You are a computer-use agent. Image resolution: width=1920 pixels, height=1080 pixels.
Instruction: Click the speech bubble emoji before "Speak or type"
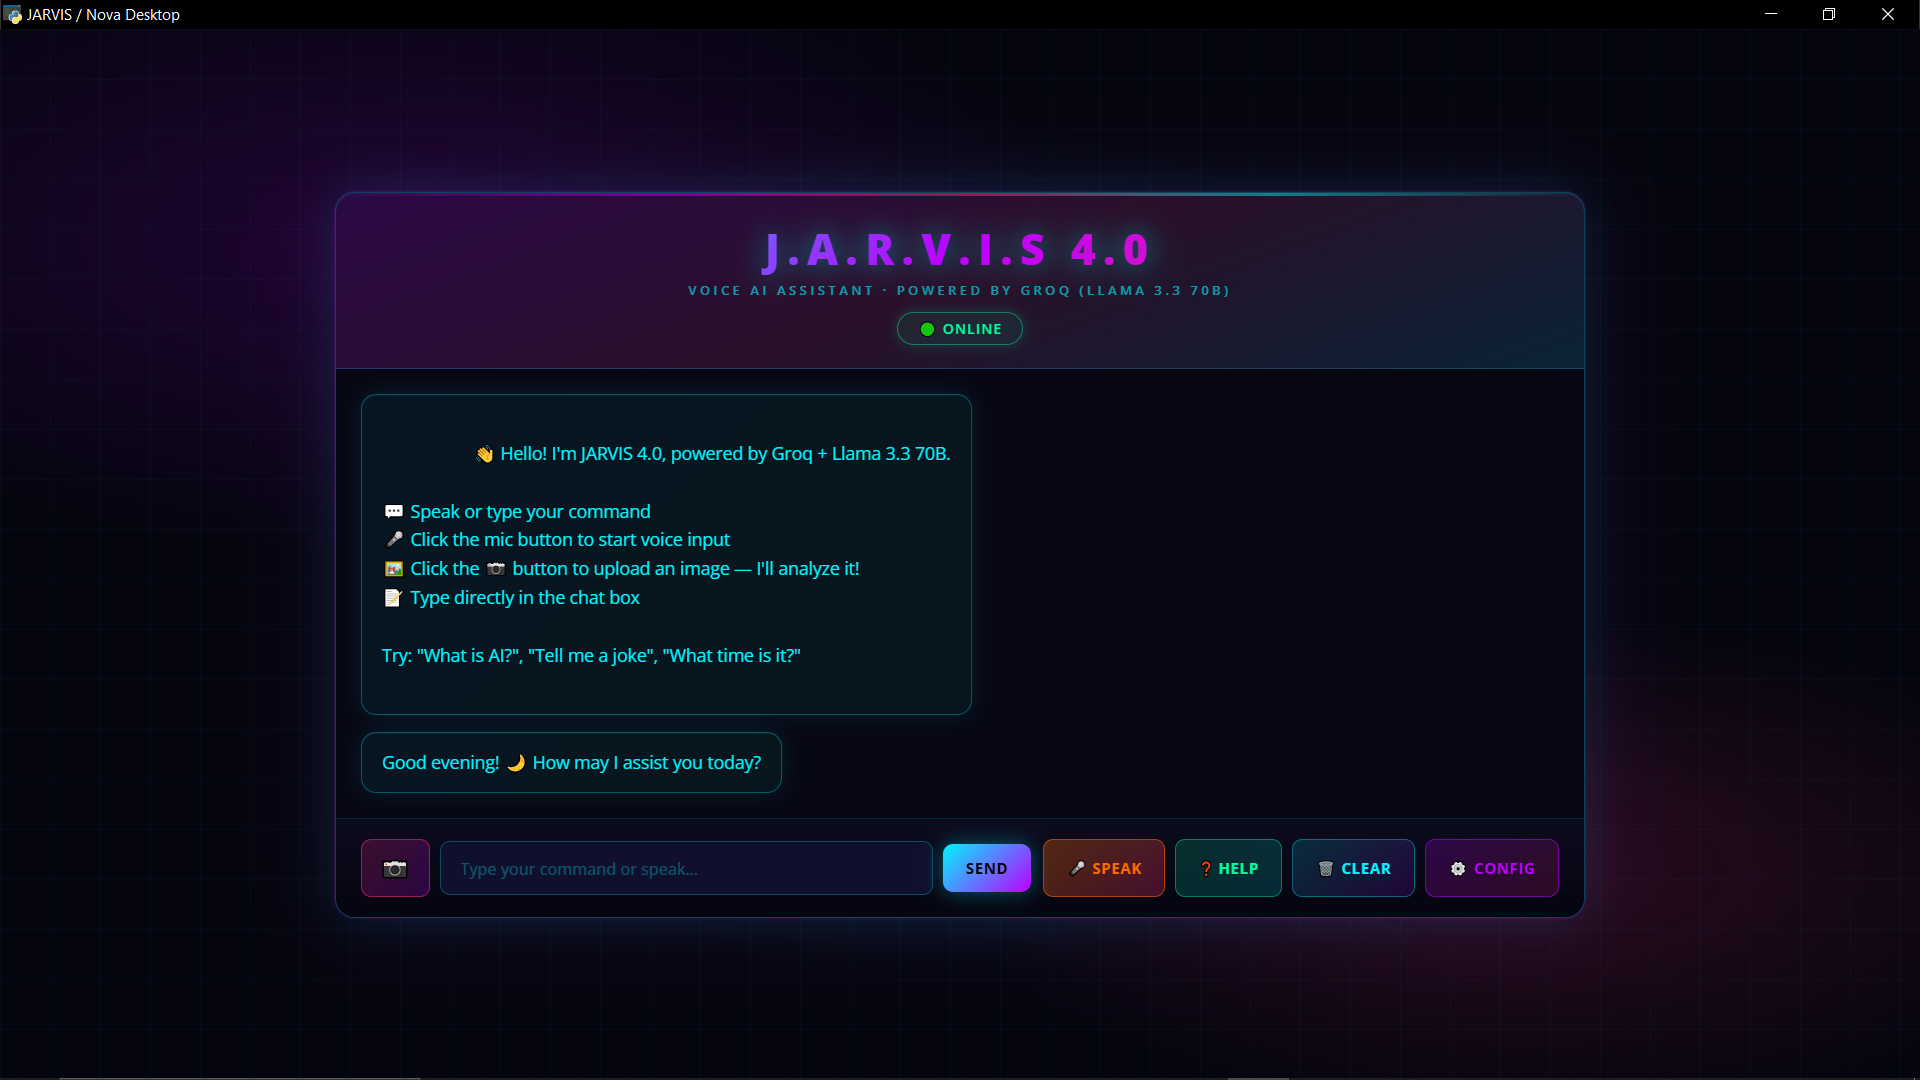click(394, 512)
